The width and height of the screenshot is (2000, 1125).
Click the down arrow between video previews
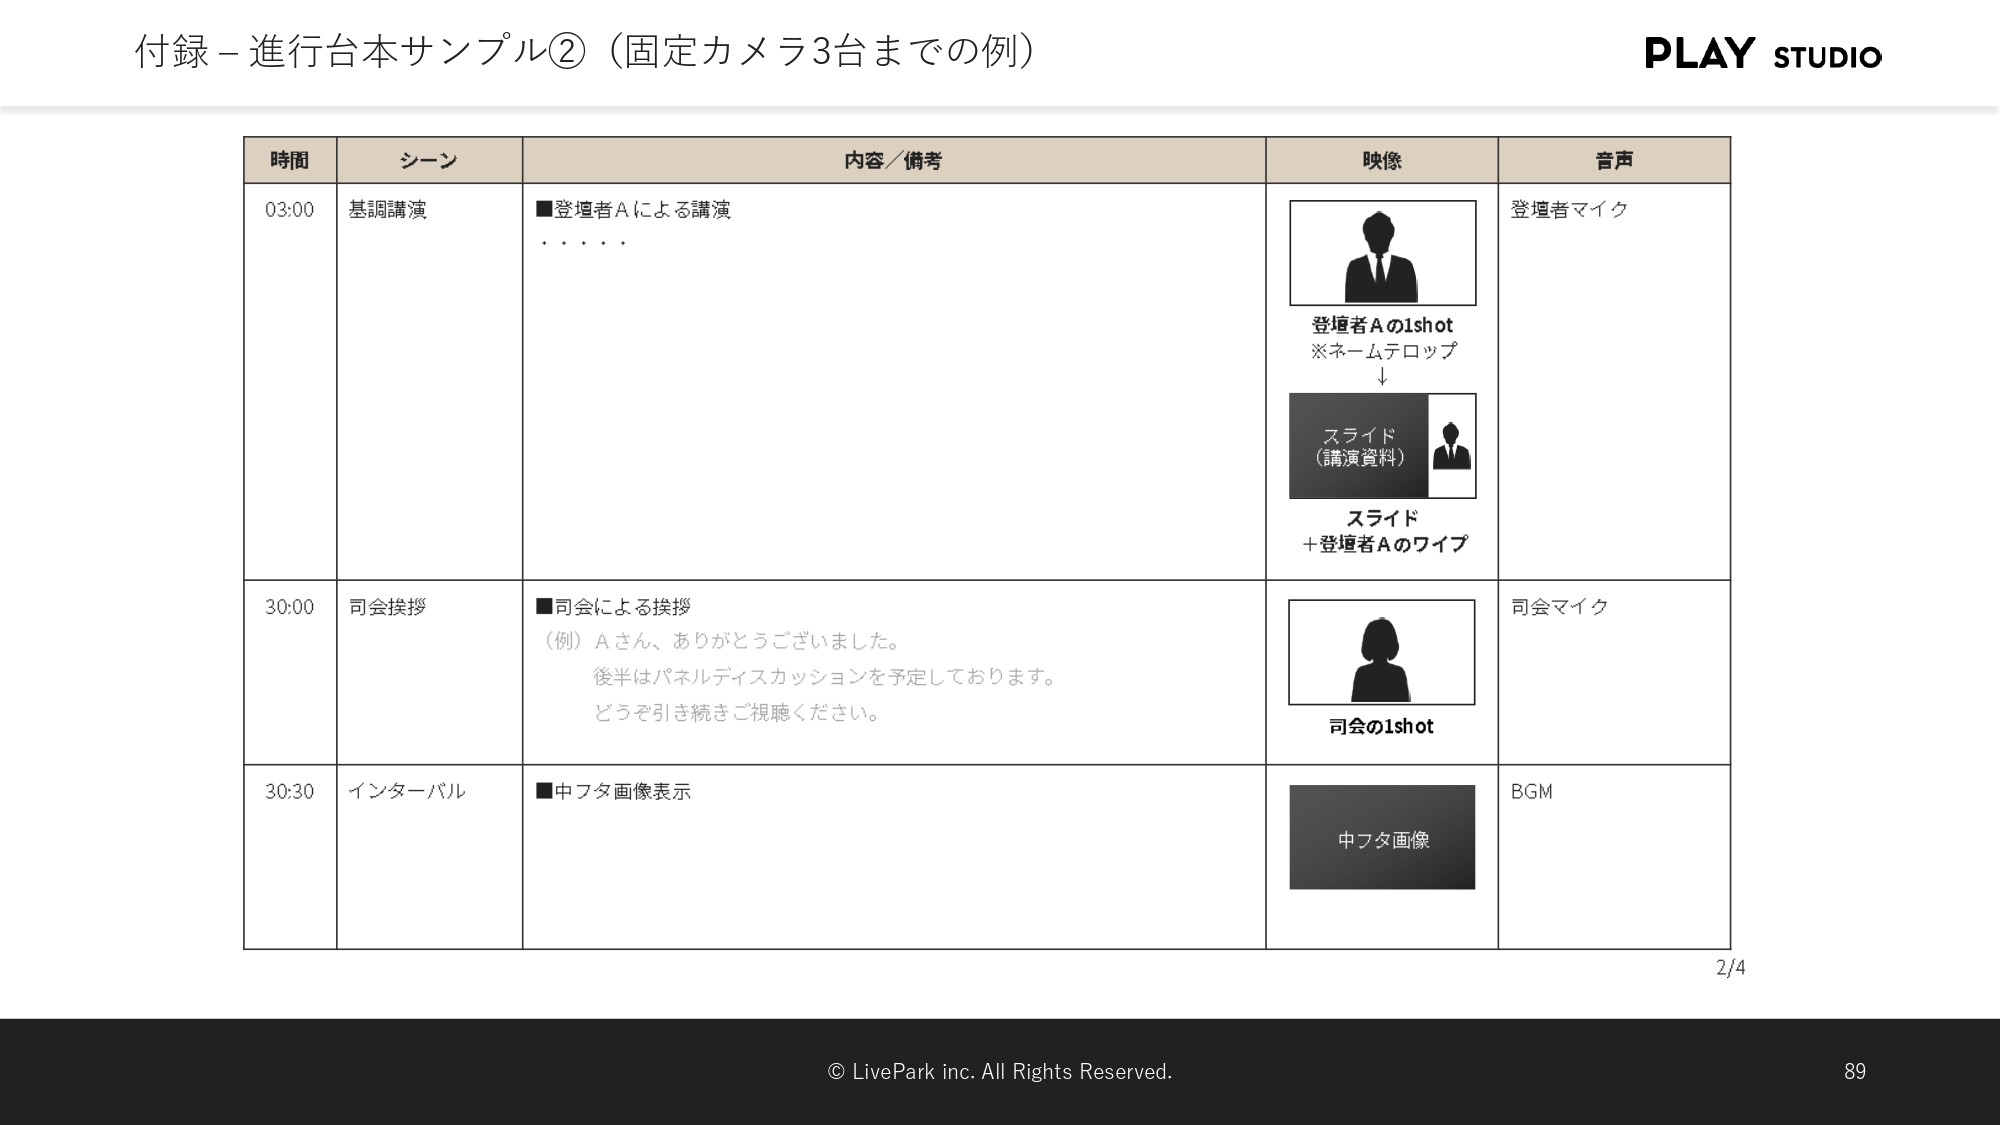[x=1383, y=378]
